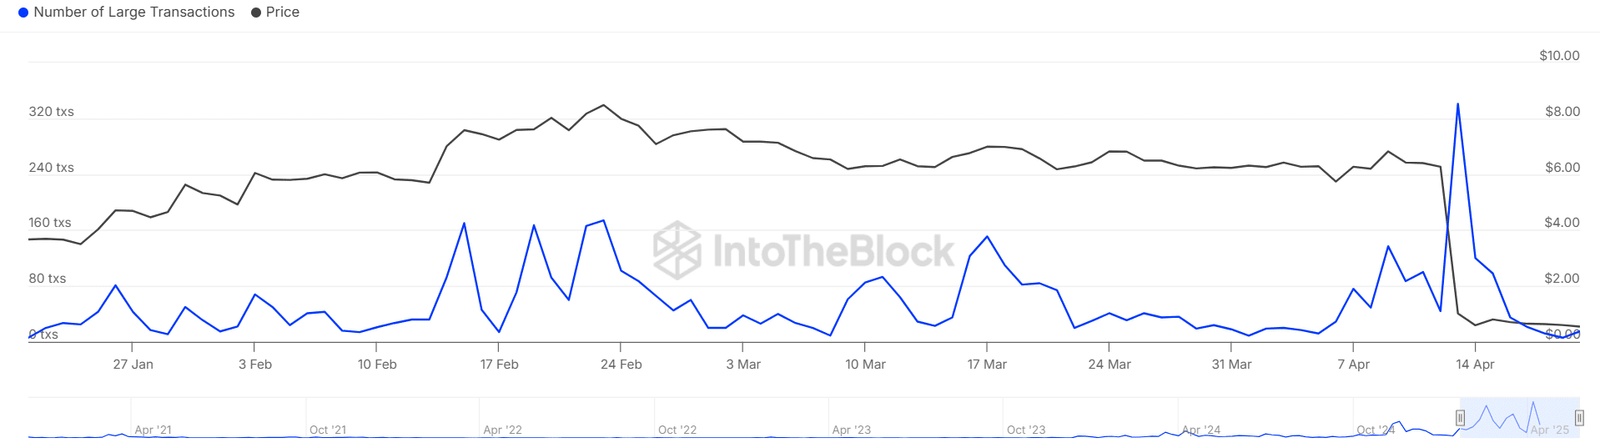Jump navigator to Apr '24
The height and width of the screenshot is (448, 1600).
click(x=1201, y=430)
